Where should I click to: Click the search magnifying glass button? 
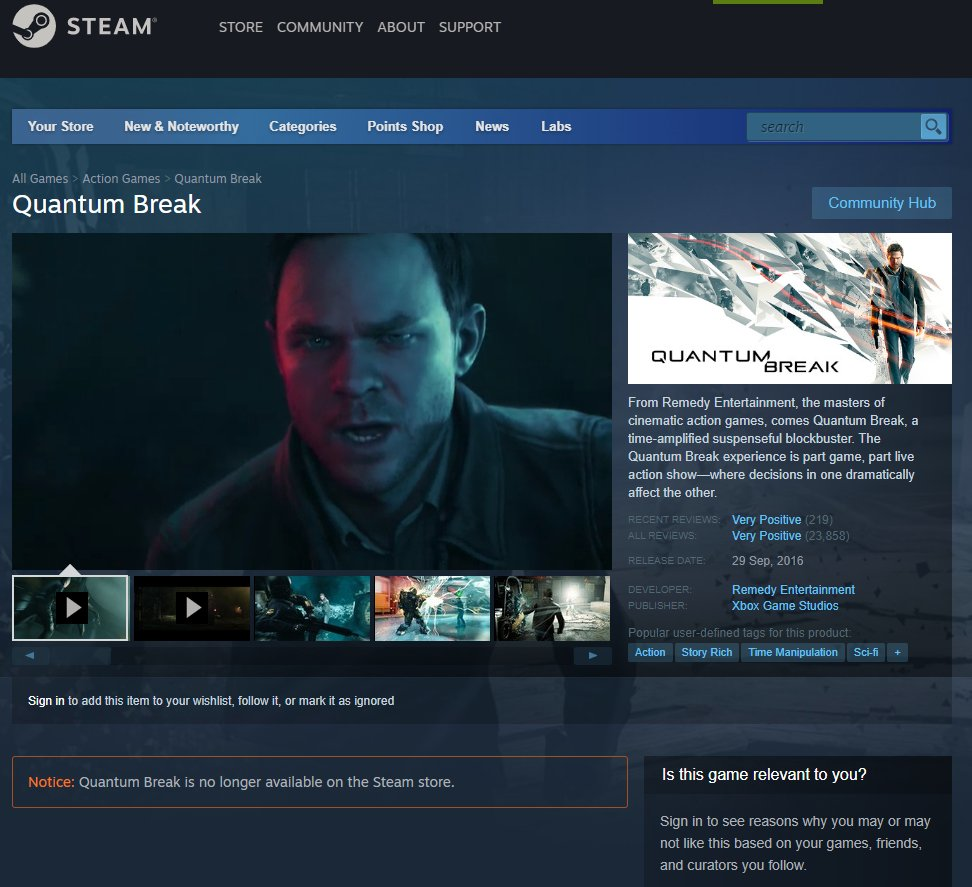(933, 126)
